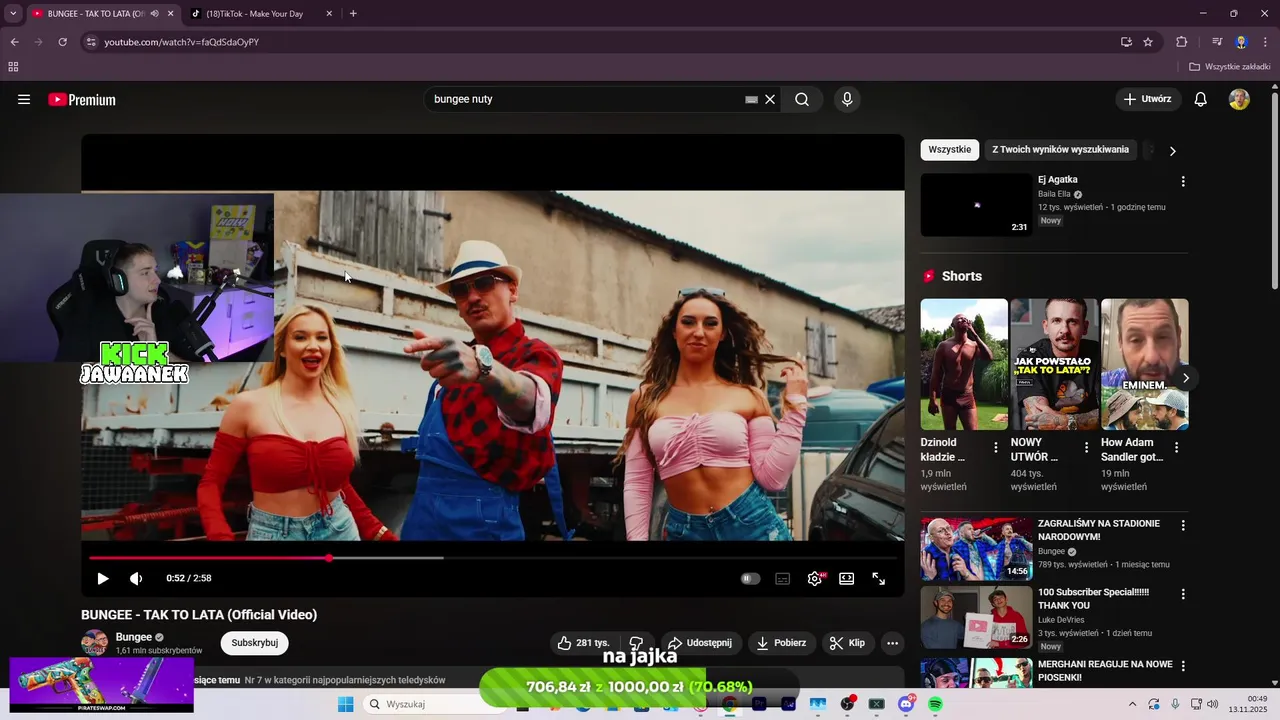Mute the video volume
1280x720 pixels.
136,578
